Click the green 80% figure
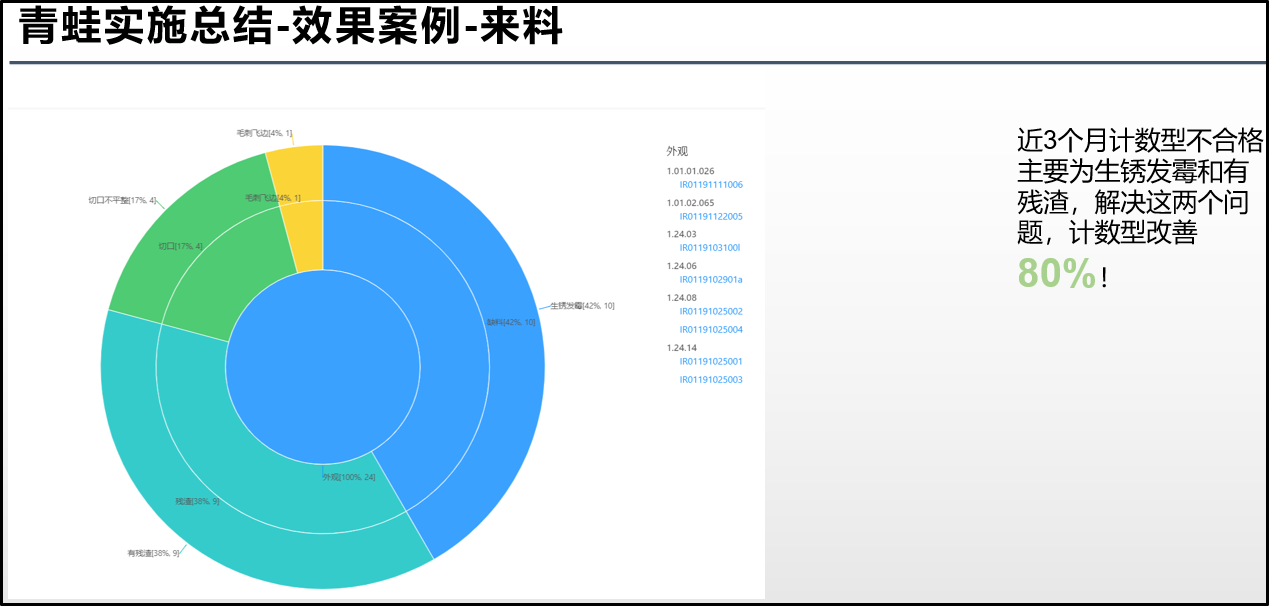Screen dimensions: 1269x606 coord(1056,273)
